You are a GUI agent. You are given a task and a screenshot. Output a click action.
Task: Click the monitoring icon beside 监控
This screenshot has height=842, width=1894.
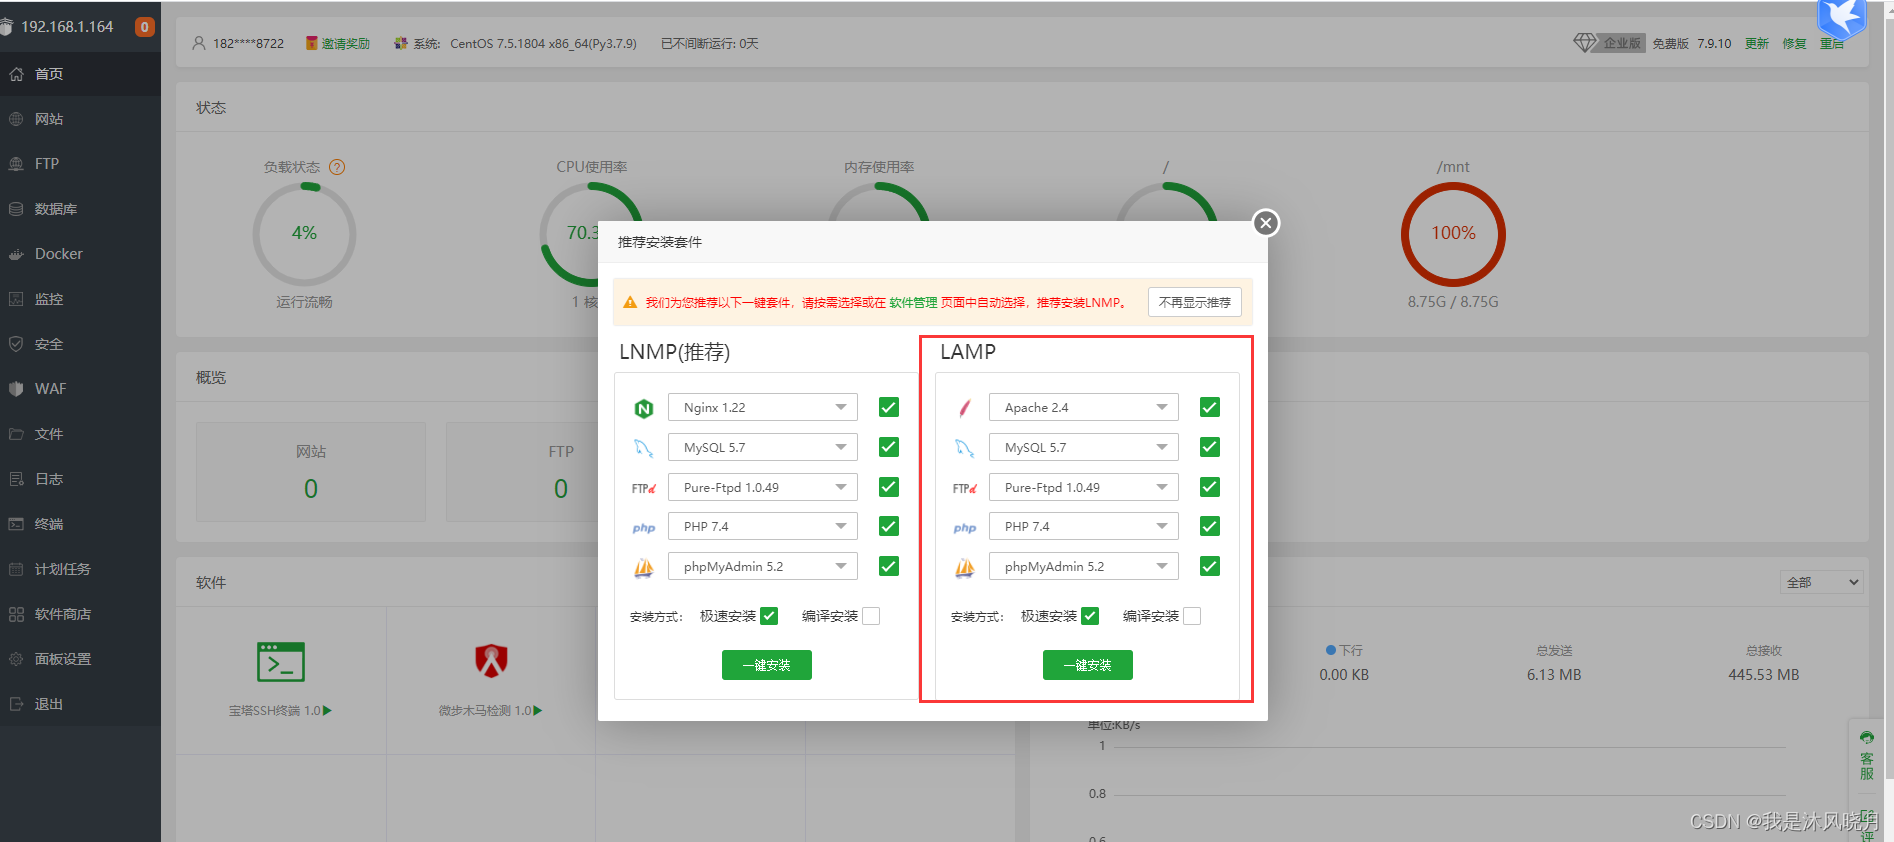pos(16,299)
